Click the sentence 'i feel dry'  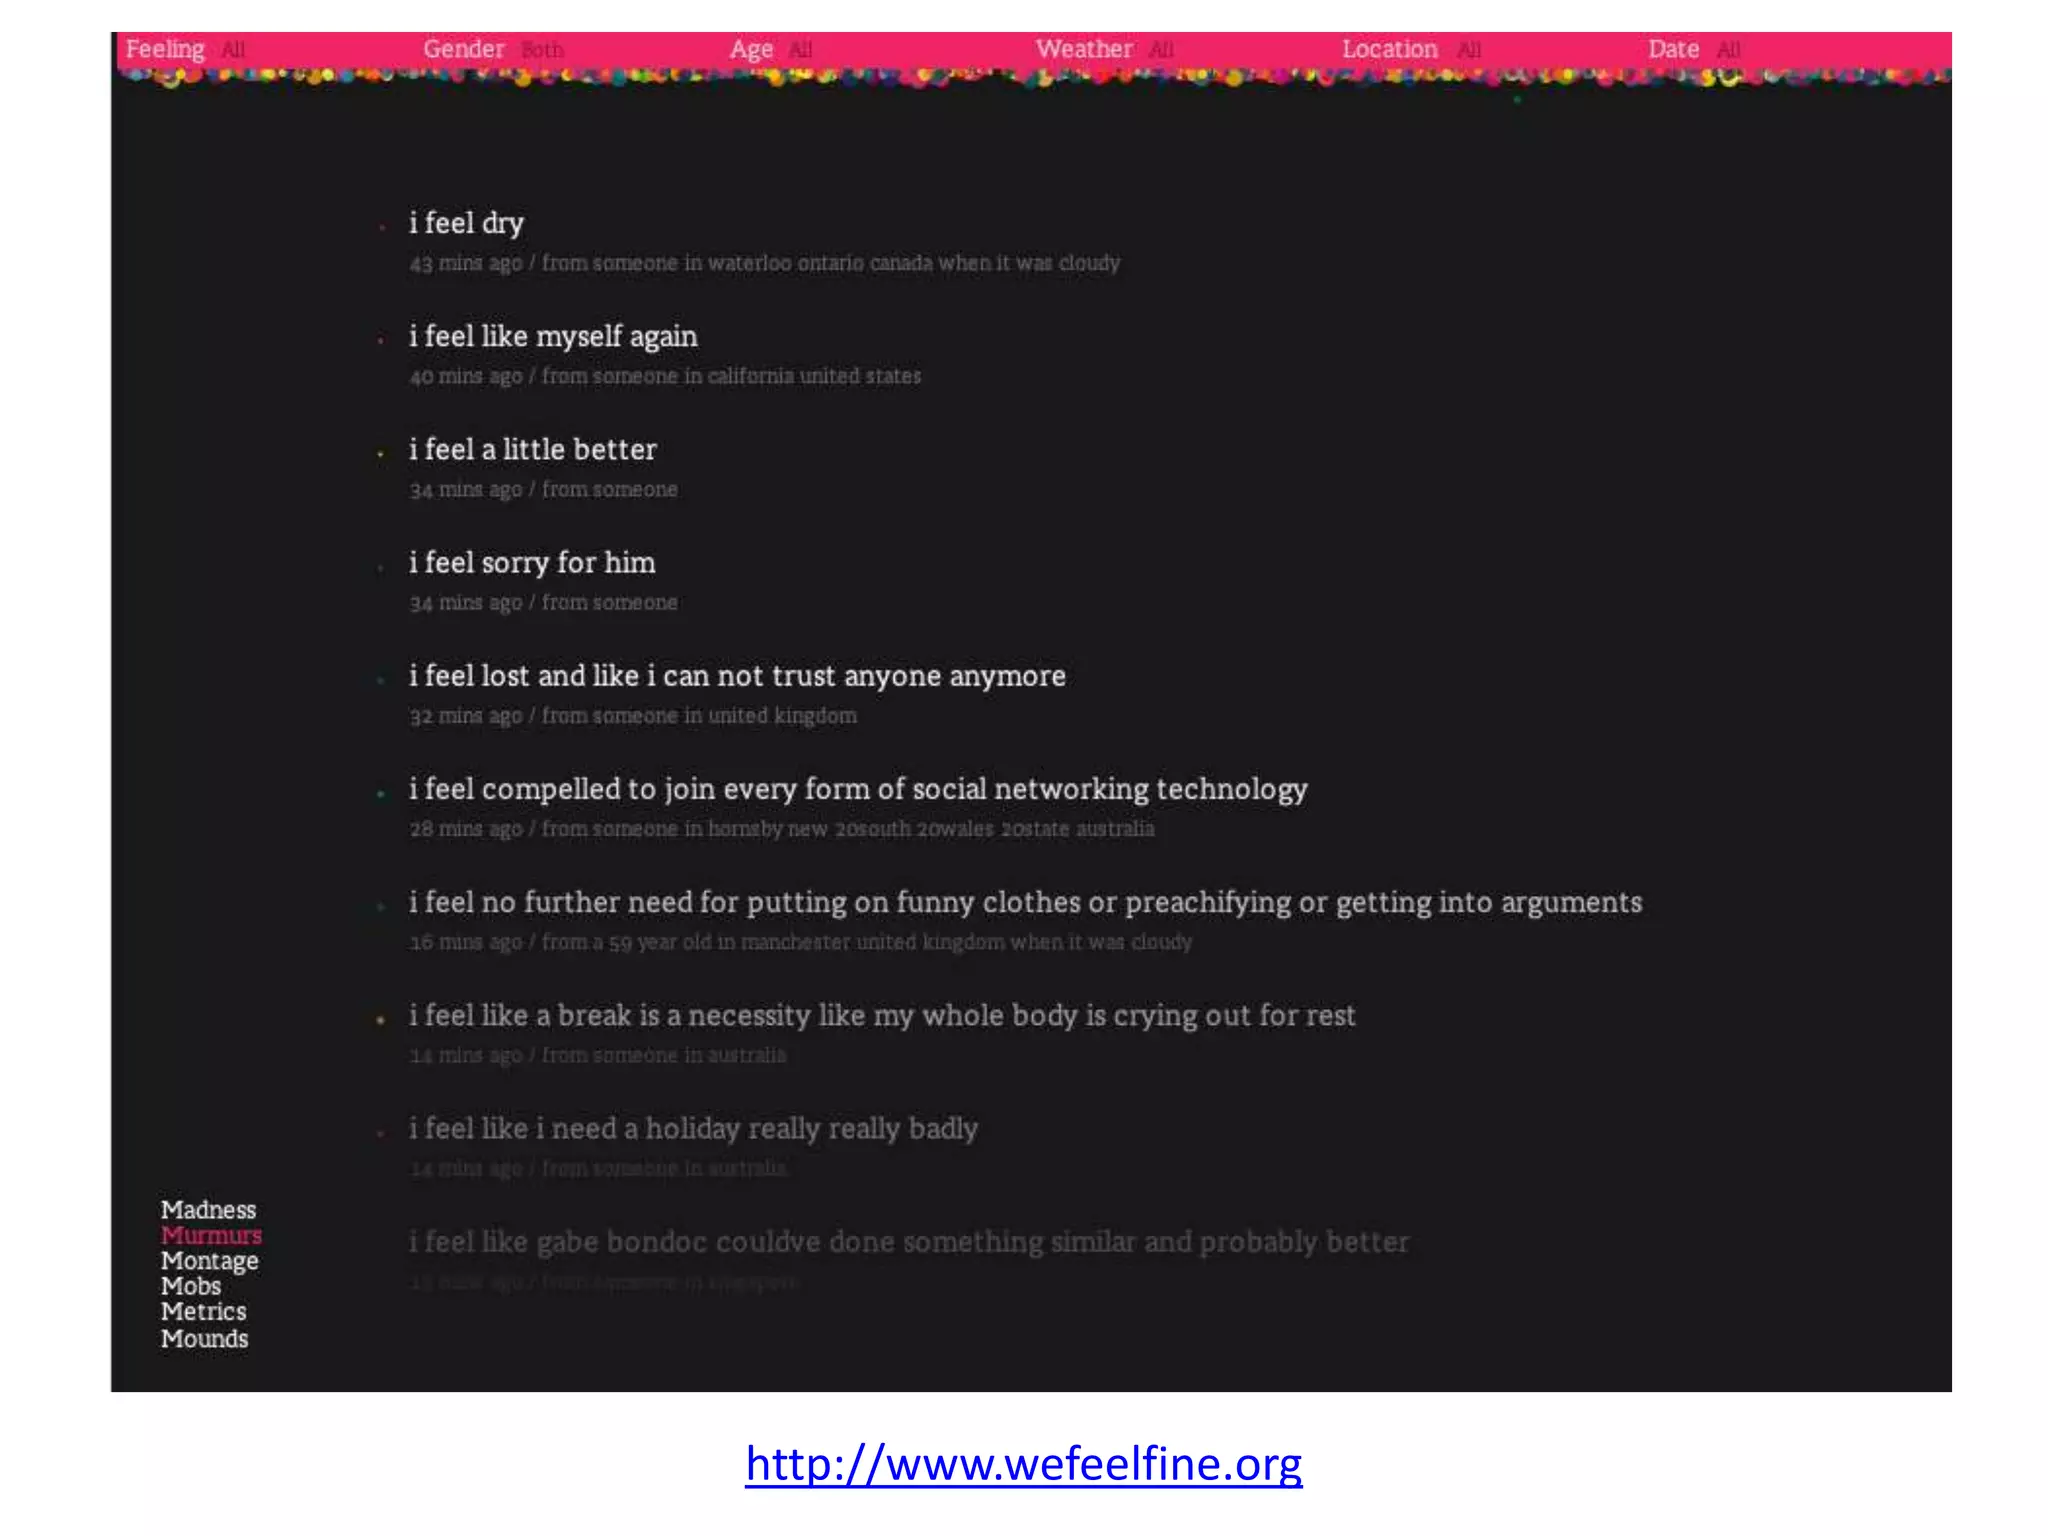point(466,223)
